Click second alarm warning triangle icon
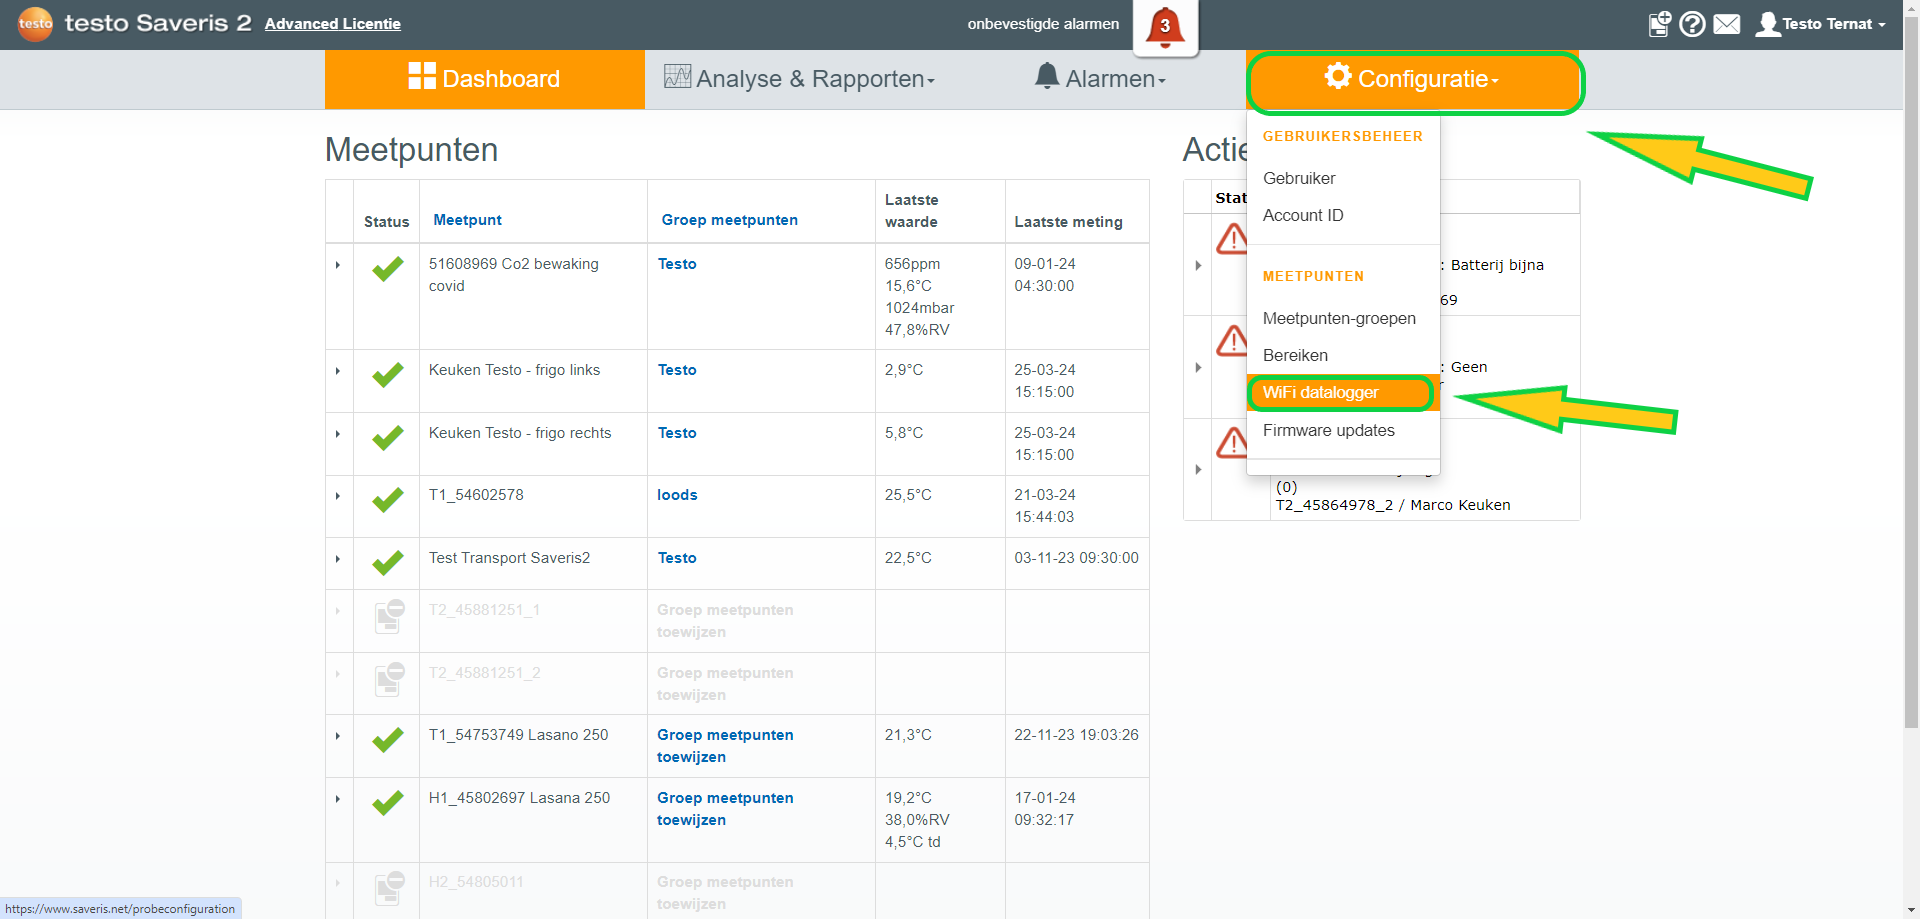 pyautogui.click(x=1232, y=341)
